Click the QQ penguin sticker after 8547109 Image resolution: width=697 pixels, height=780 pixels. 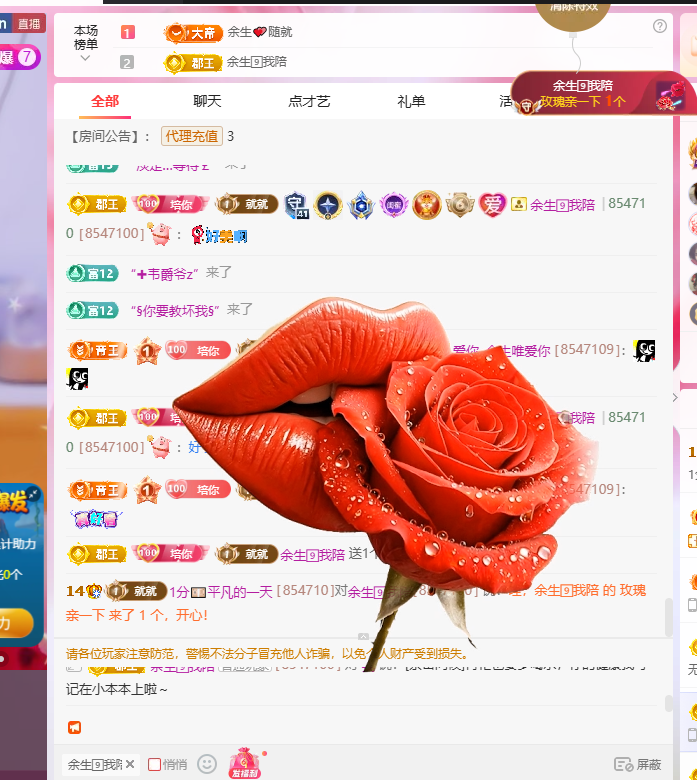pyautogui.click(x=644, y=351)
